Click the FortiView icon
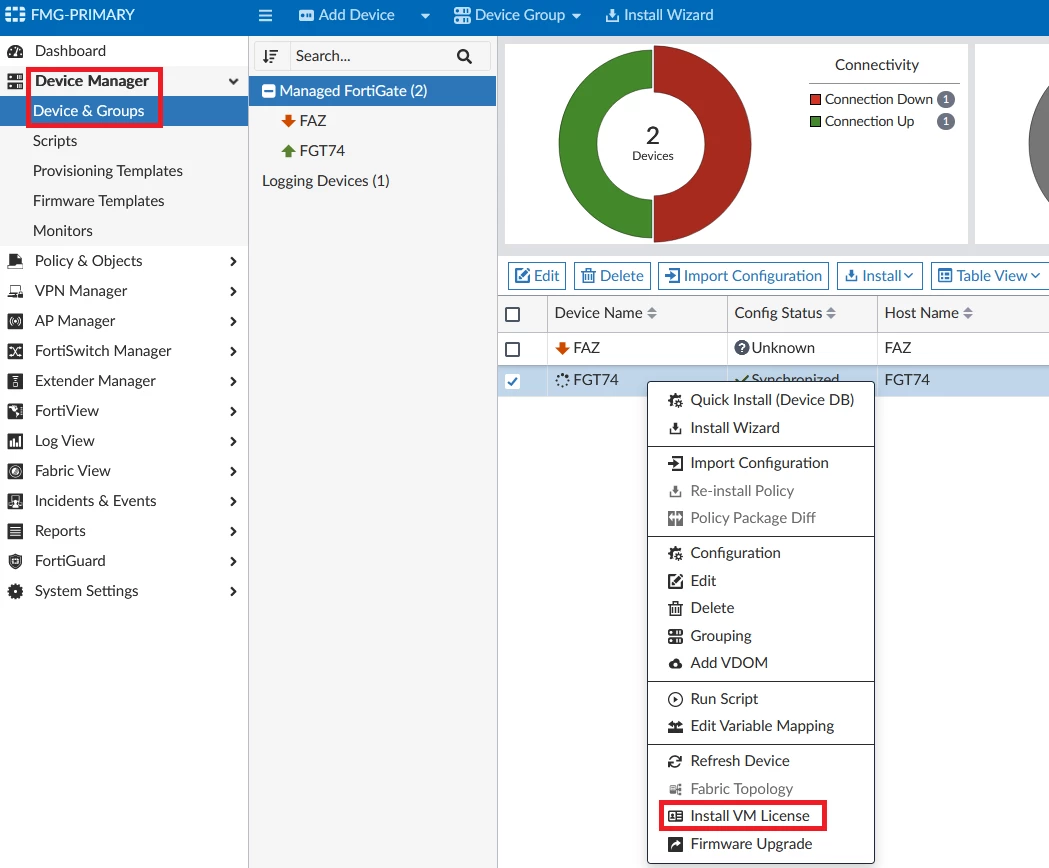Image resolution: width=1049 pixels, height=868 pixels. click(x=15, y=411)
